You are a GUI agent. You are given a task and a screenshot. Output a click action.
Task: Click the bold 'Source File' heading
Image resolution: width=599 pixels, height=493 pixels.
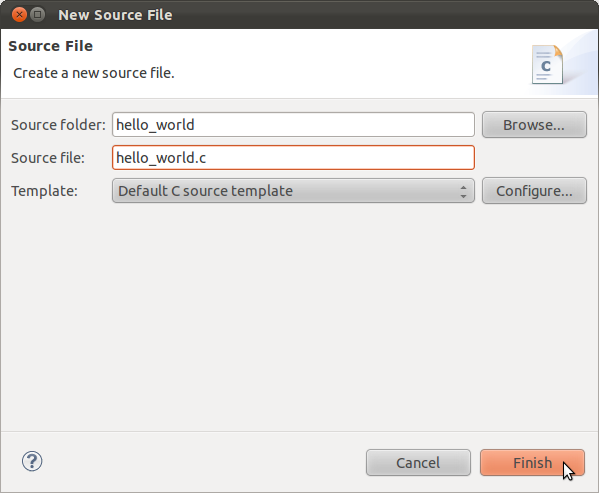coord(50,46)
